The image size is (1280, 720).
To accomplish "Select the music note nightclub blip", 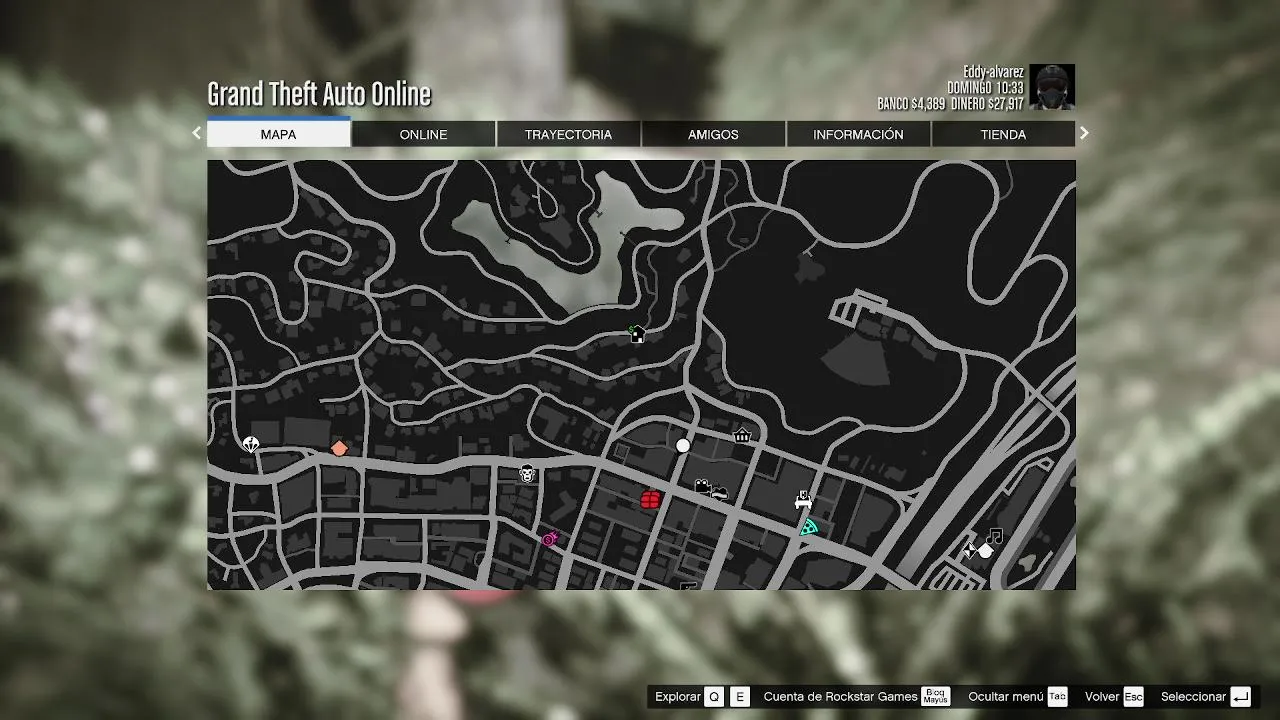I will [993, 537].
